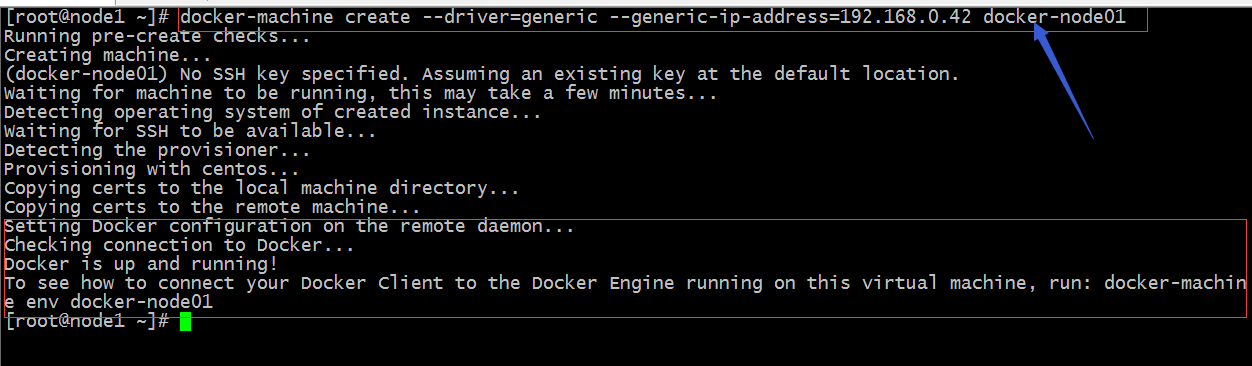Screen dimensions: 1252x366
Task: Click the 'Waiting for SSH to be available' line
Action: point(191,131)
